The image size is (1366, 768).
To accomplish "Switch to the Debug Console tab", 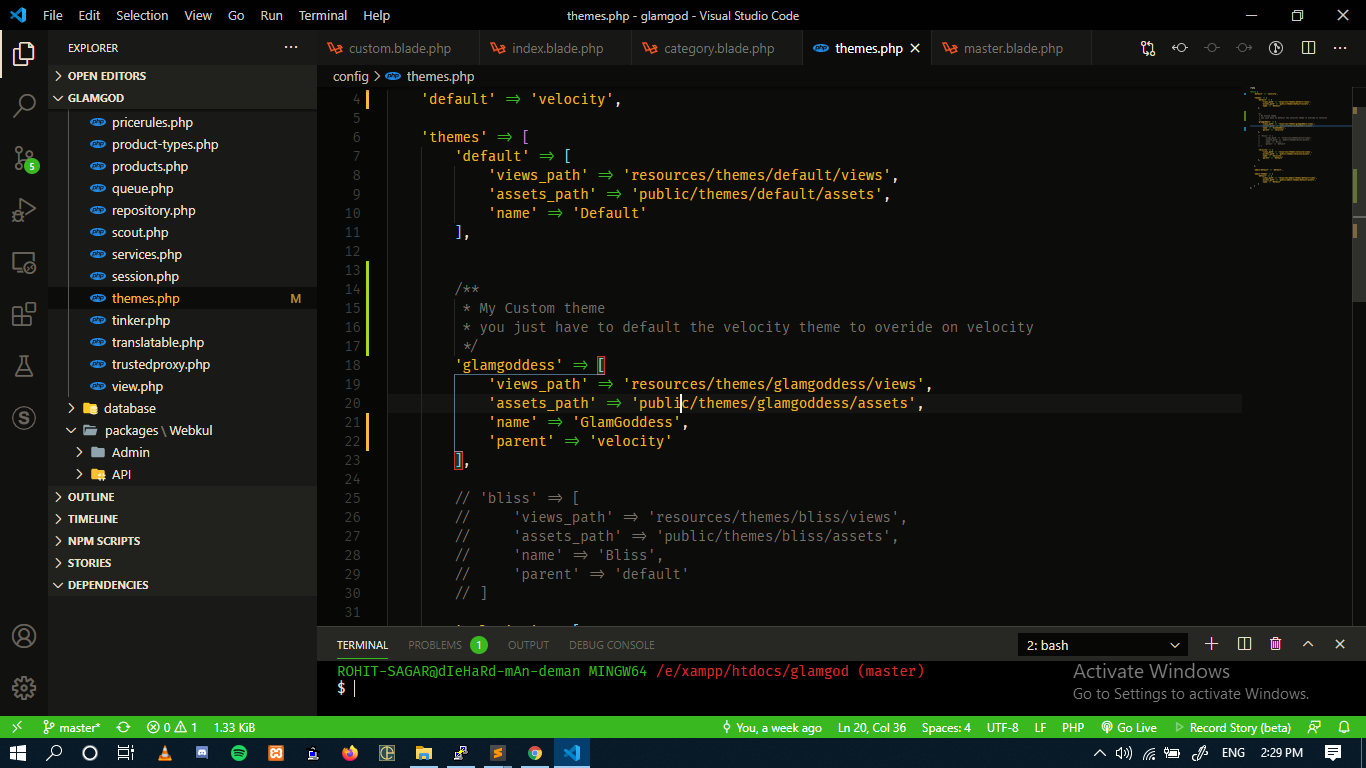I will tap(612, 645).
